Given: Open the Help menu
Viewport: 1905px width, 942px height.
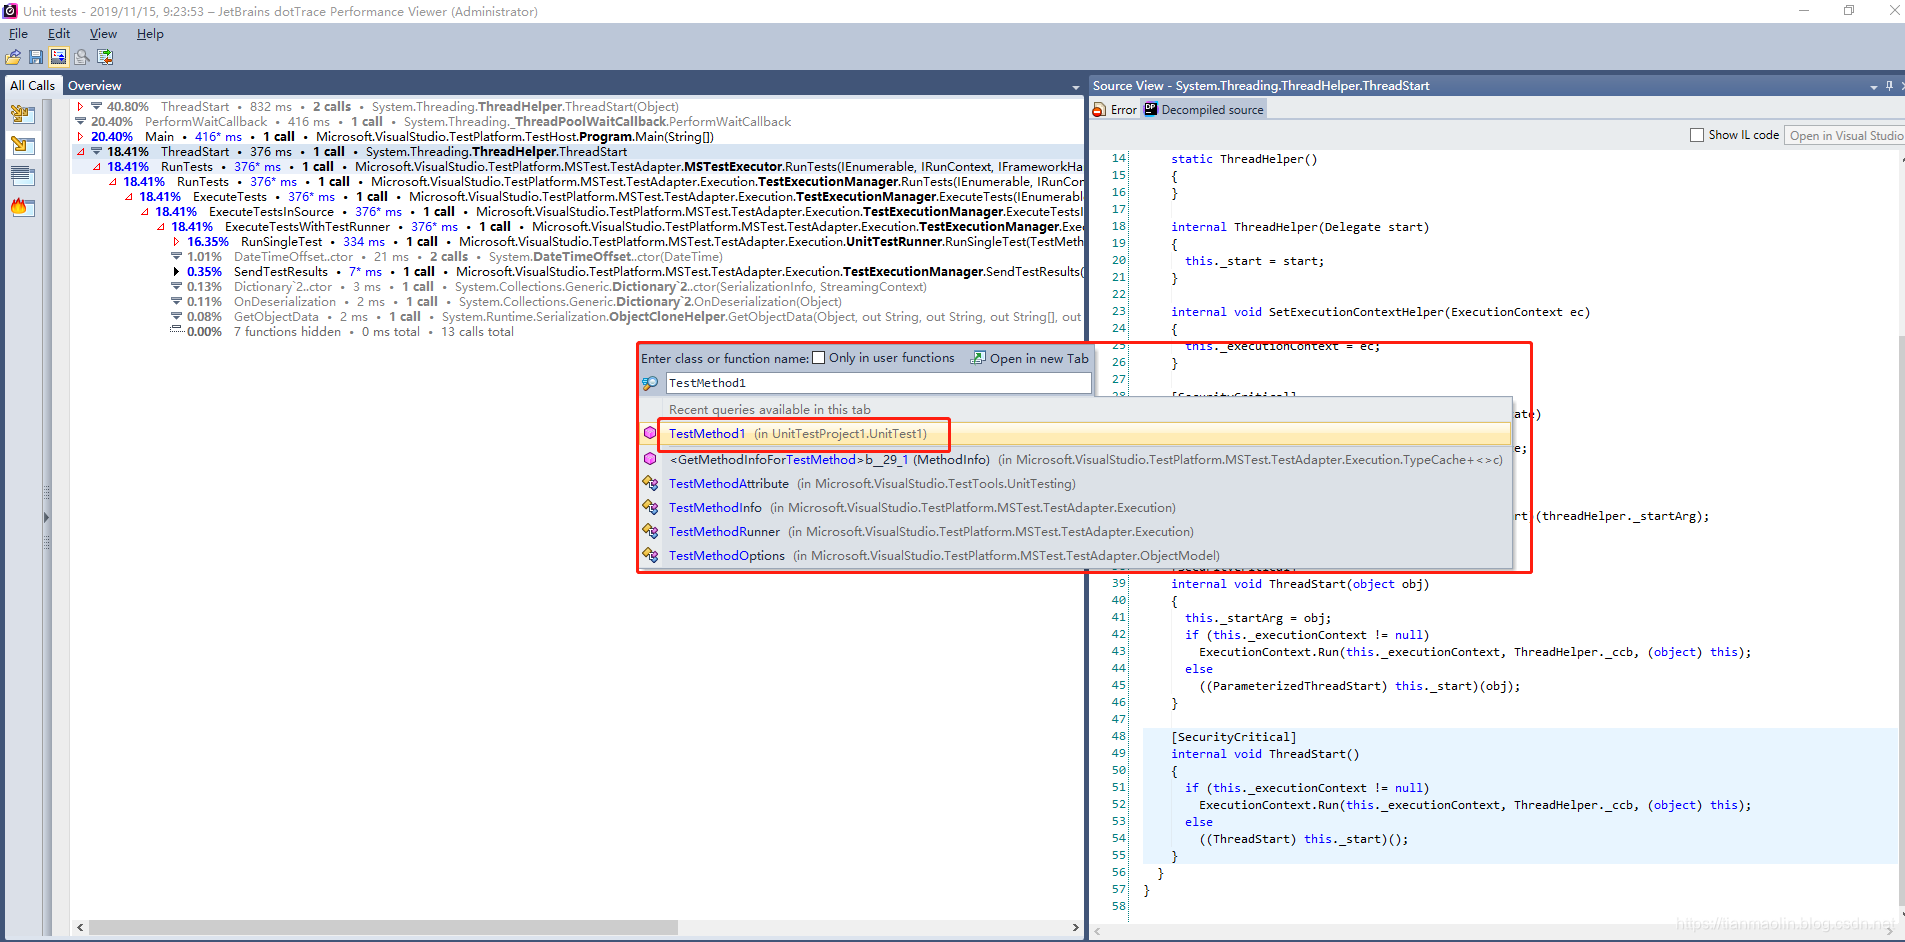Looking at the screenshot, I should point(150,34).
